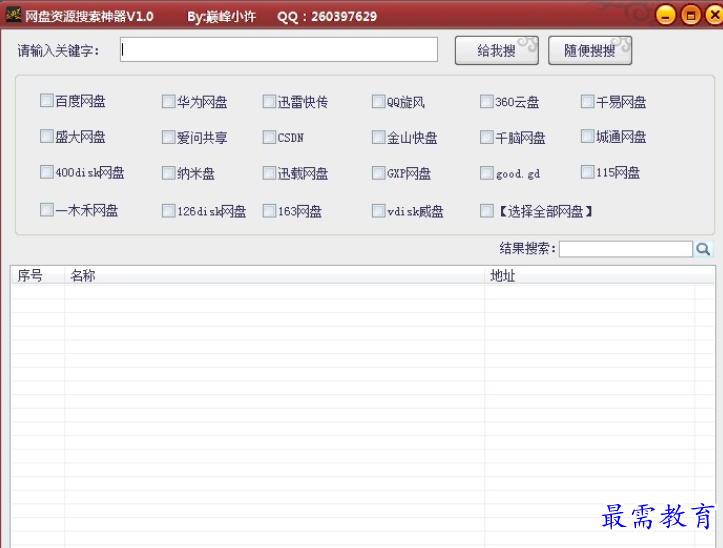Select the 115网盘 checkbox
This screenshot has height=548, width=723.
click(x=587, y=172)
